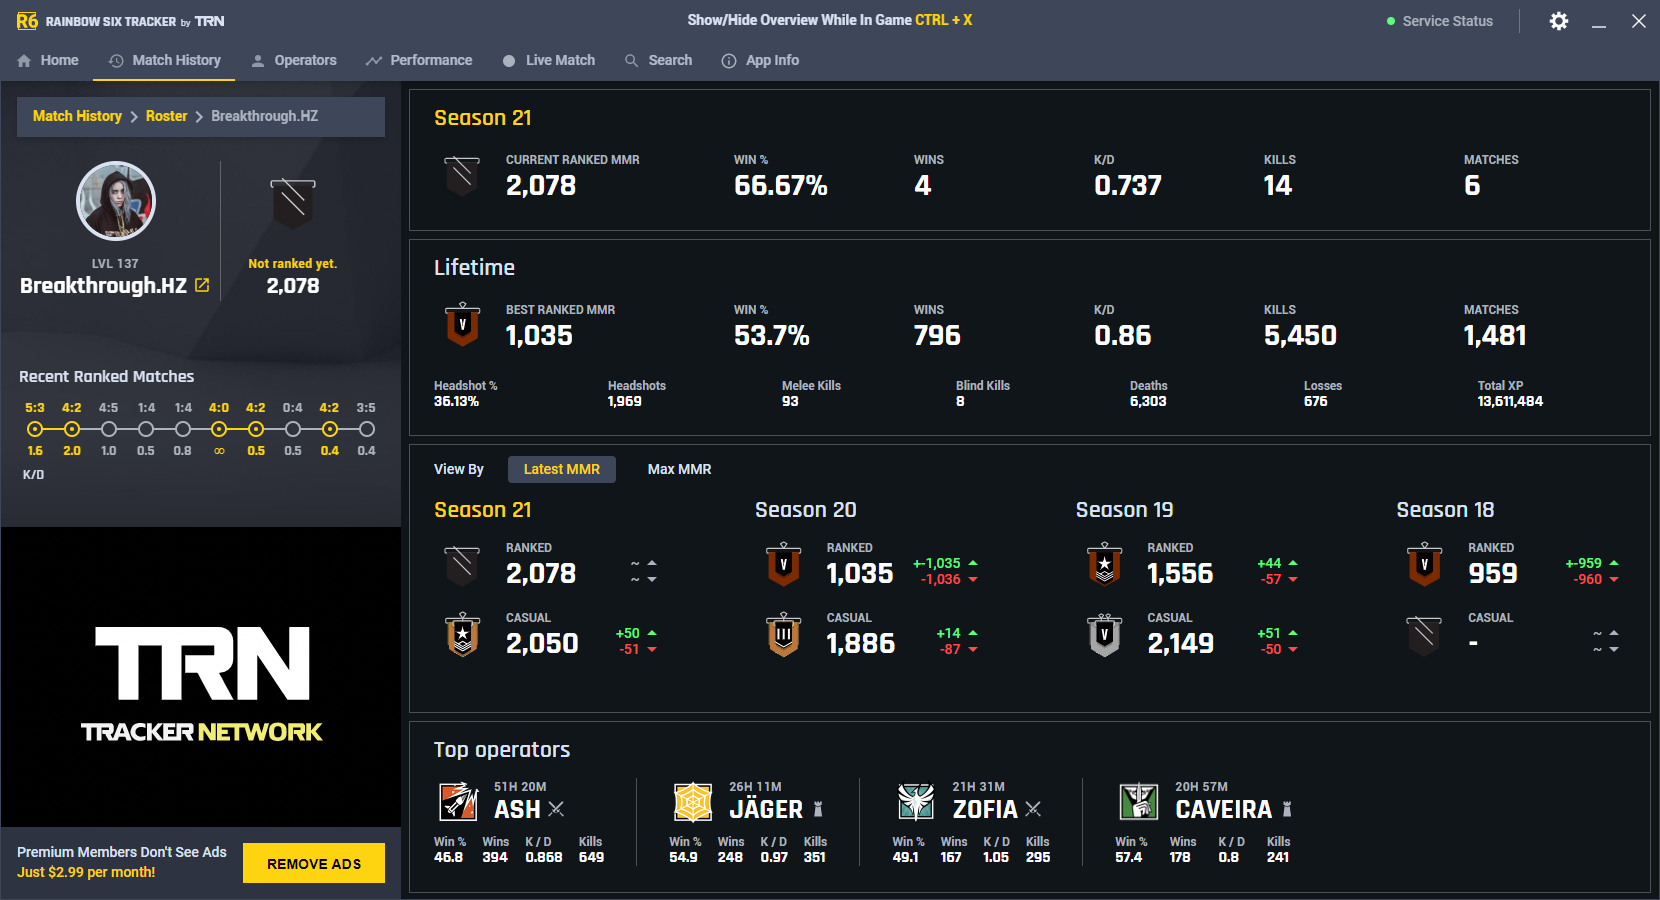
Task: Click the player name Breakthrough.HZ
Action: point(103,286)
